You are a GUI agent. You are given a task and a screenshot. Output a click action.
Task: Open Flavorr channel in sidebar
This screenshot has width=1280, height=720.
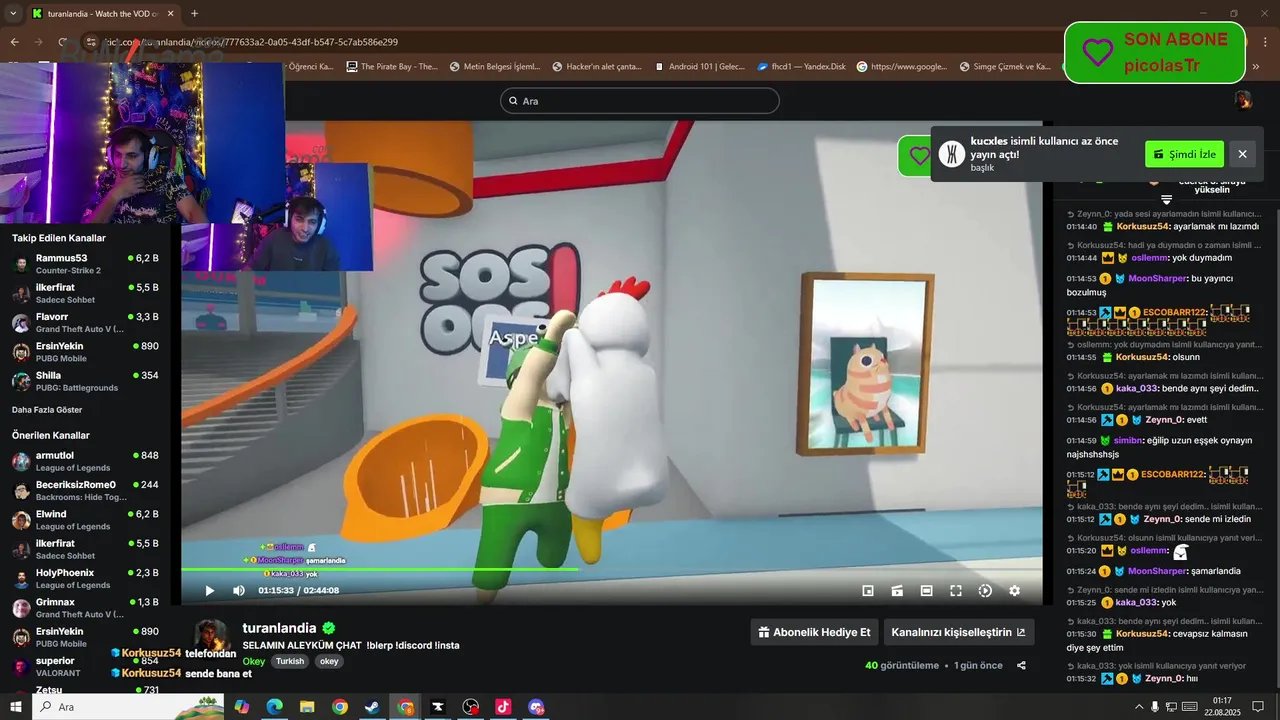coord(85,322)
